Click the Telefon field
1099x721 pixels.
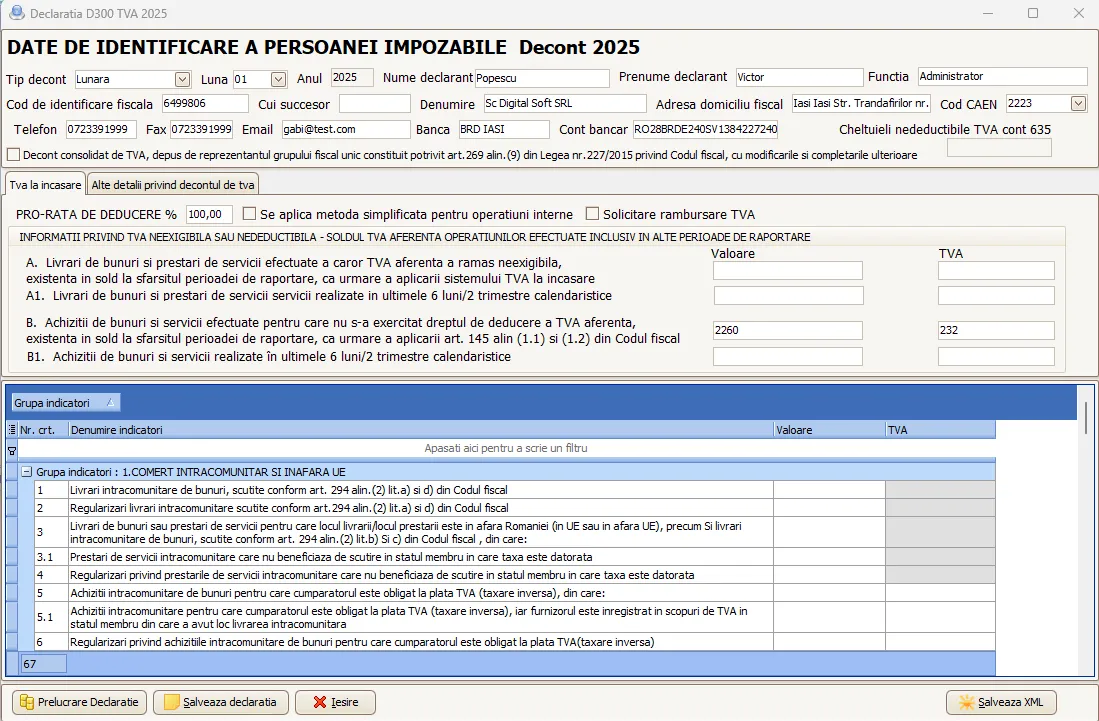pyautogui.click(x=101, y=129)
